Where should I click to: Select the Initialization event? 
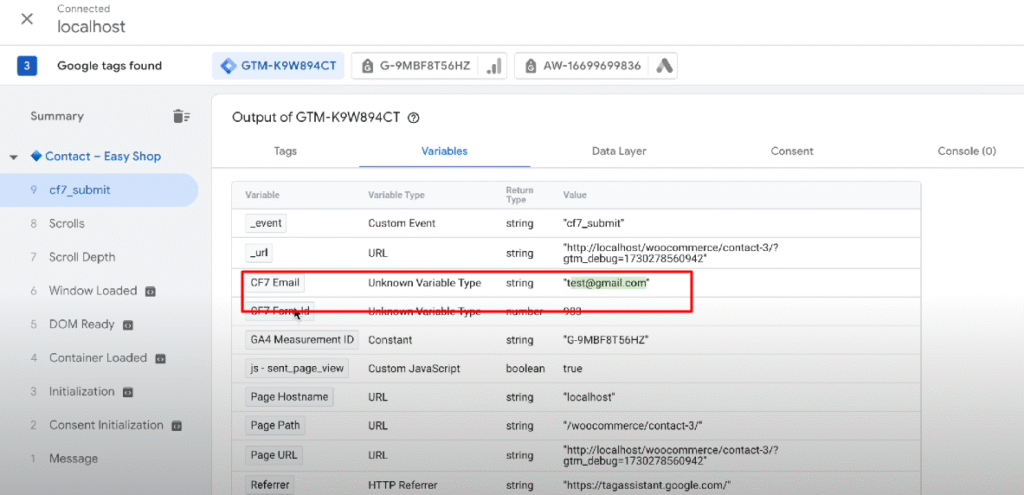click(82, 392)
